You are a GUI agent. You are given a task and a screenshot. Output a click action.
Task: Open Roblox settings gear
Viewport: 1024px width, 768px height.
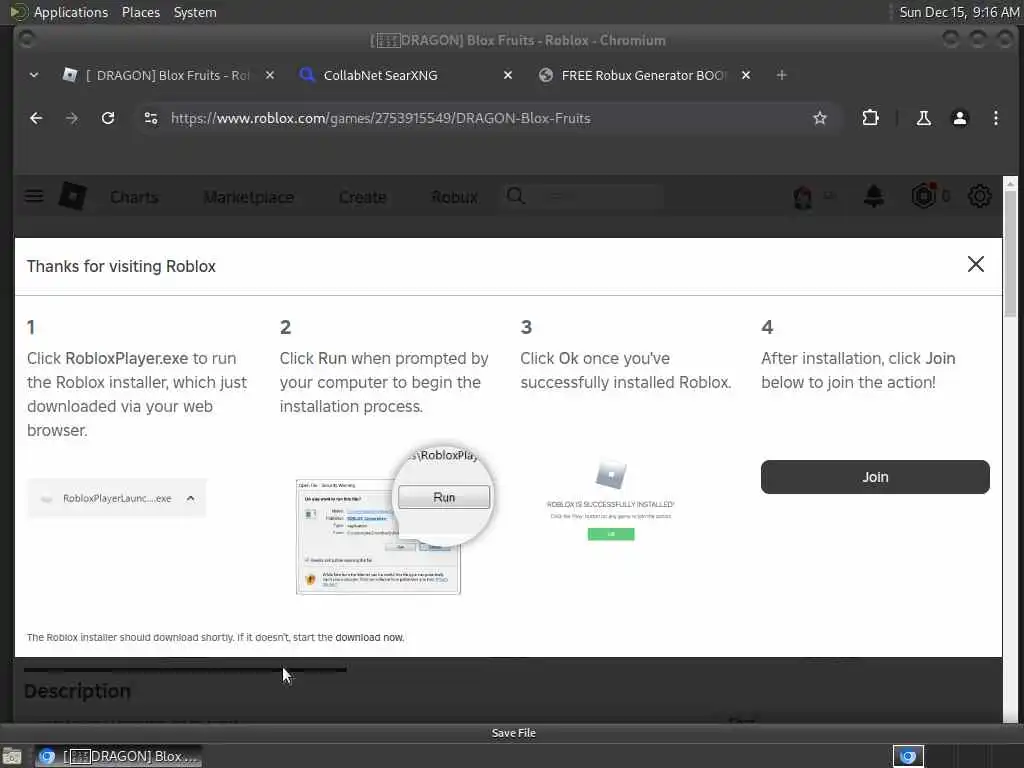coord(979,196)
